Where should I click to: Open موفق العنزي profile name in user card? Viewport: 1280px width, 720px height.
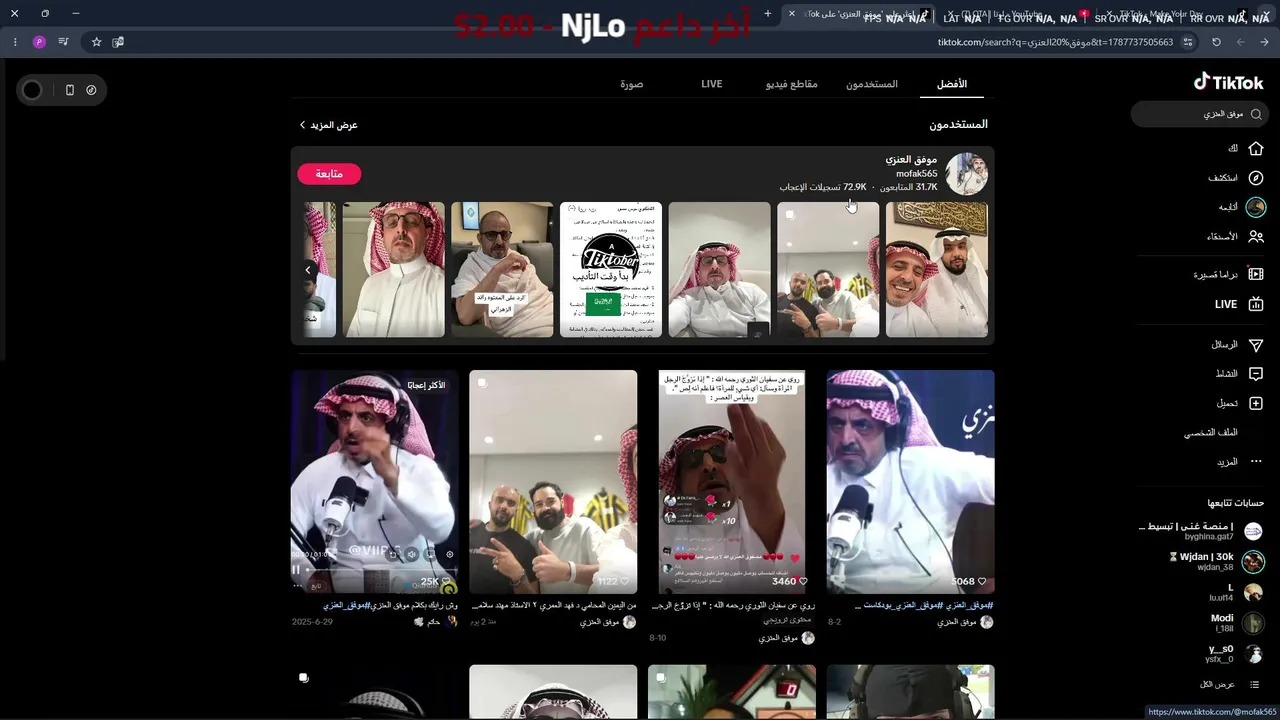pos(911,160)
